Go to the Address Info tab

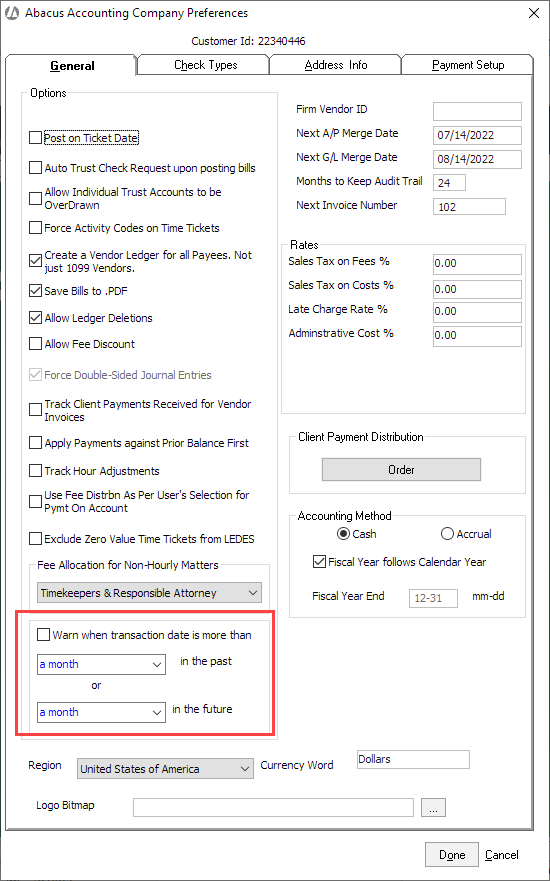pos(336,65)
